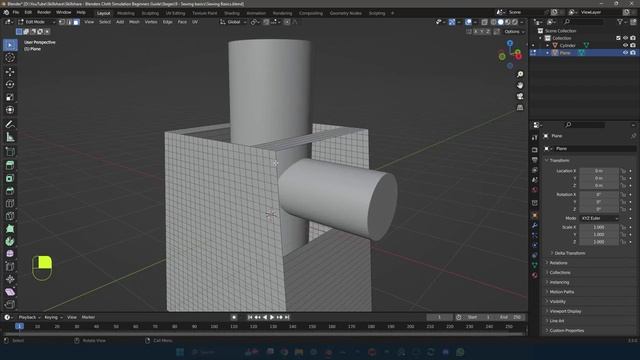
Task: Select the Shrink/Fatten tool
Action: click(10, 279)
